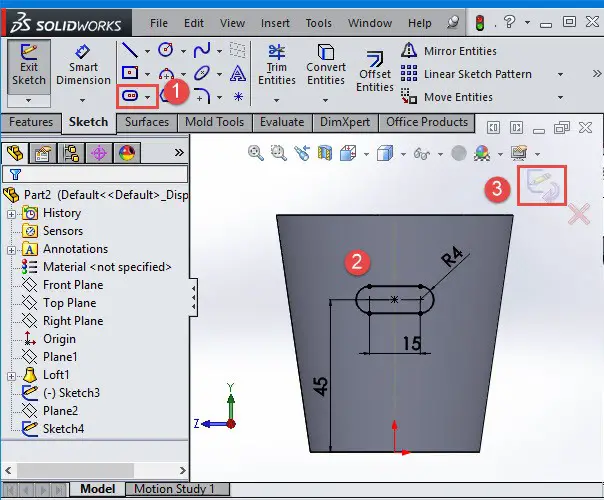Click the Offset Entities tool

click(375, 71)
